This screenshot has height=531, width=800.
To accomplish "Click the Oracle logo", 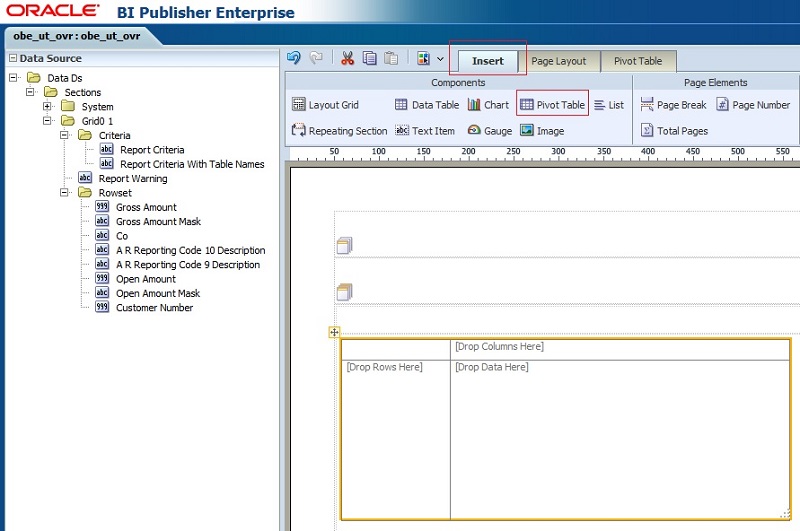I will click(53, 10).
